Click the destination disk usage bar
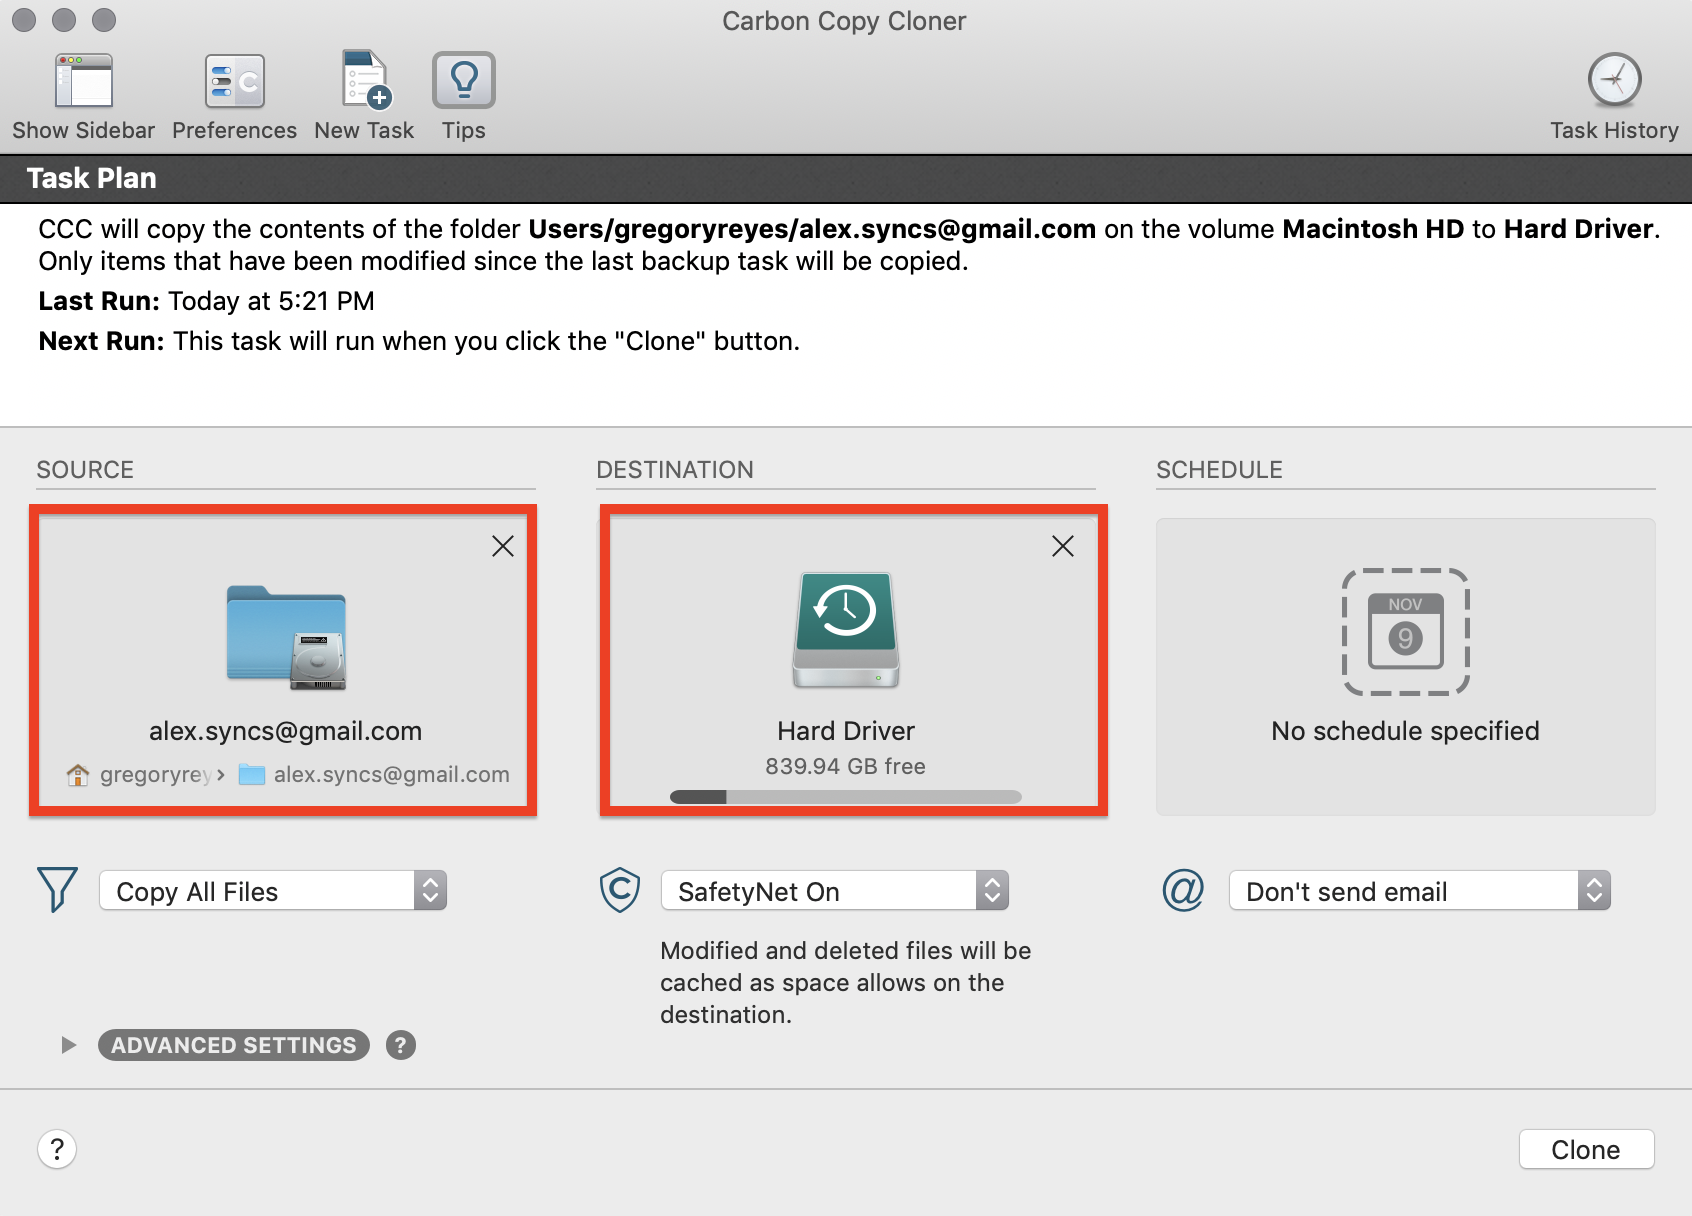Screen dimensions: 1692x1216 pos(846,797)
